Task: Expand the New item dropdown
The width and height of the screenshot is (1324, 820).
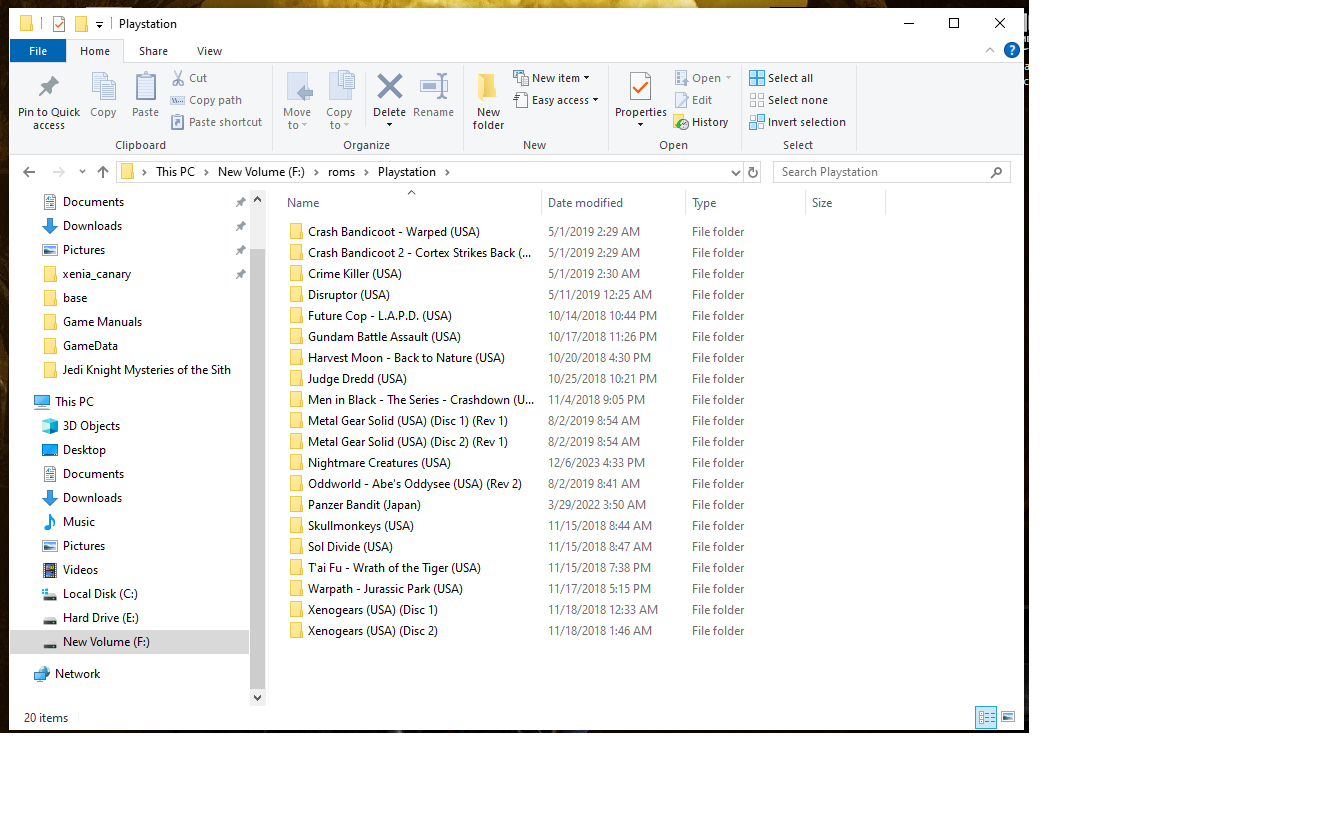Action: tap(551, 78)
